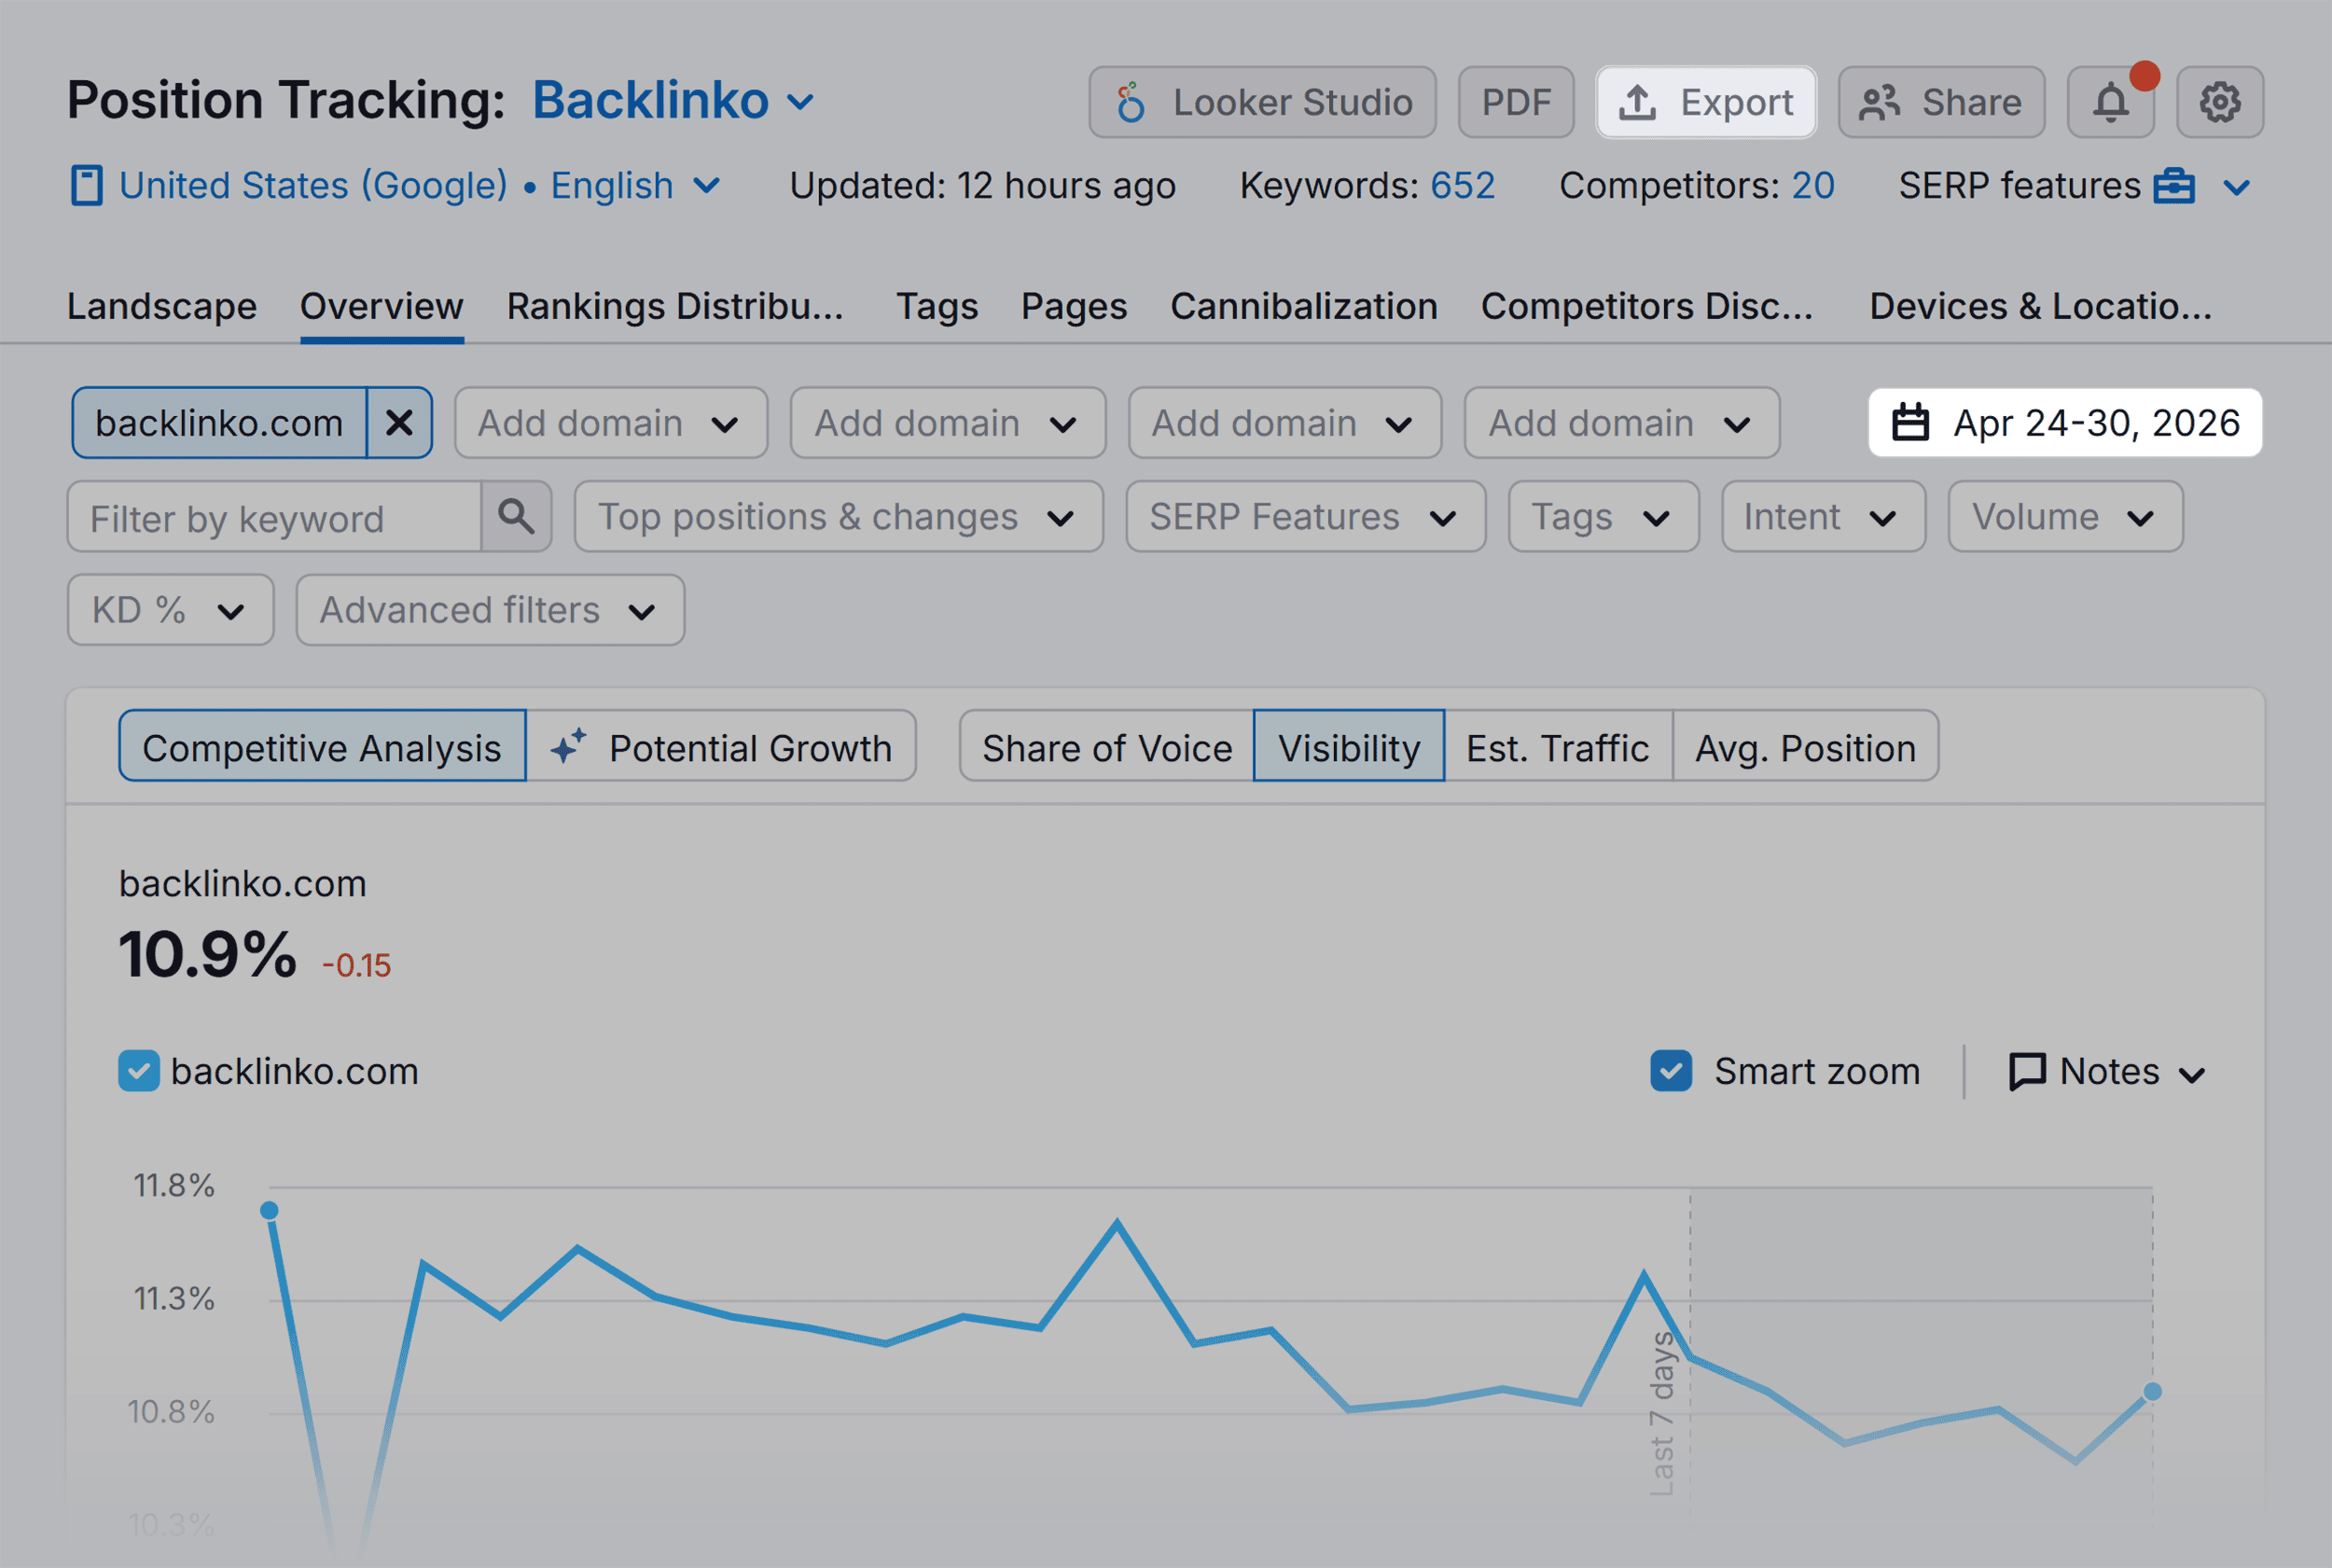Go to the Tags tab

[x=937, y=306]
